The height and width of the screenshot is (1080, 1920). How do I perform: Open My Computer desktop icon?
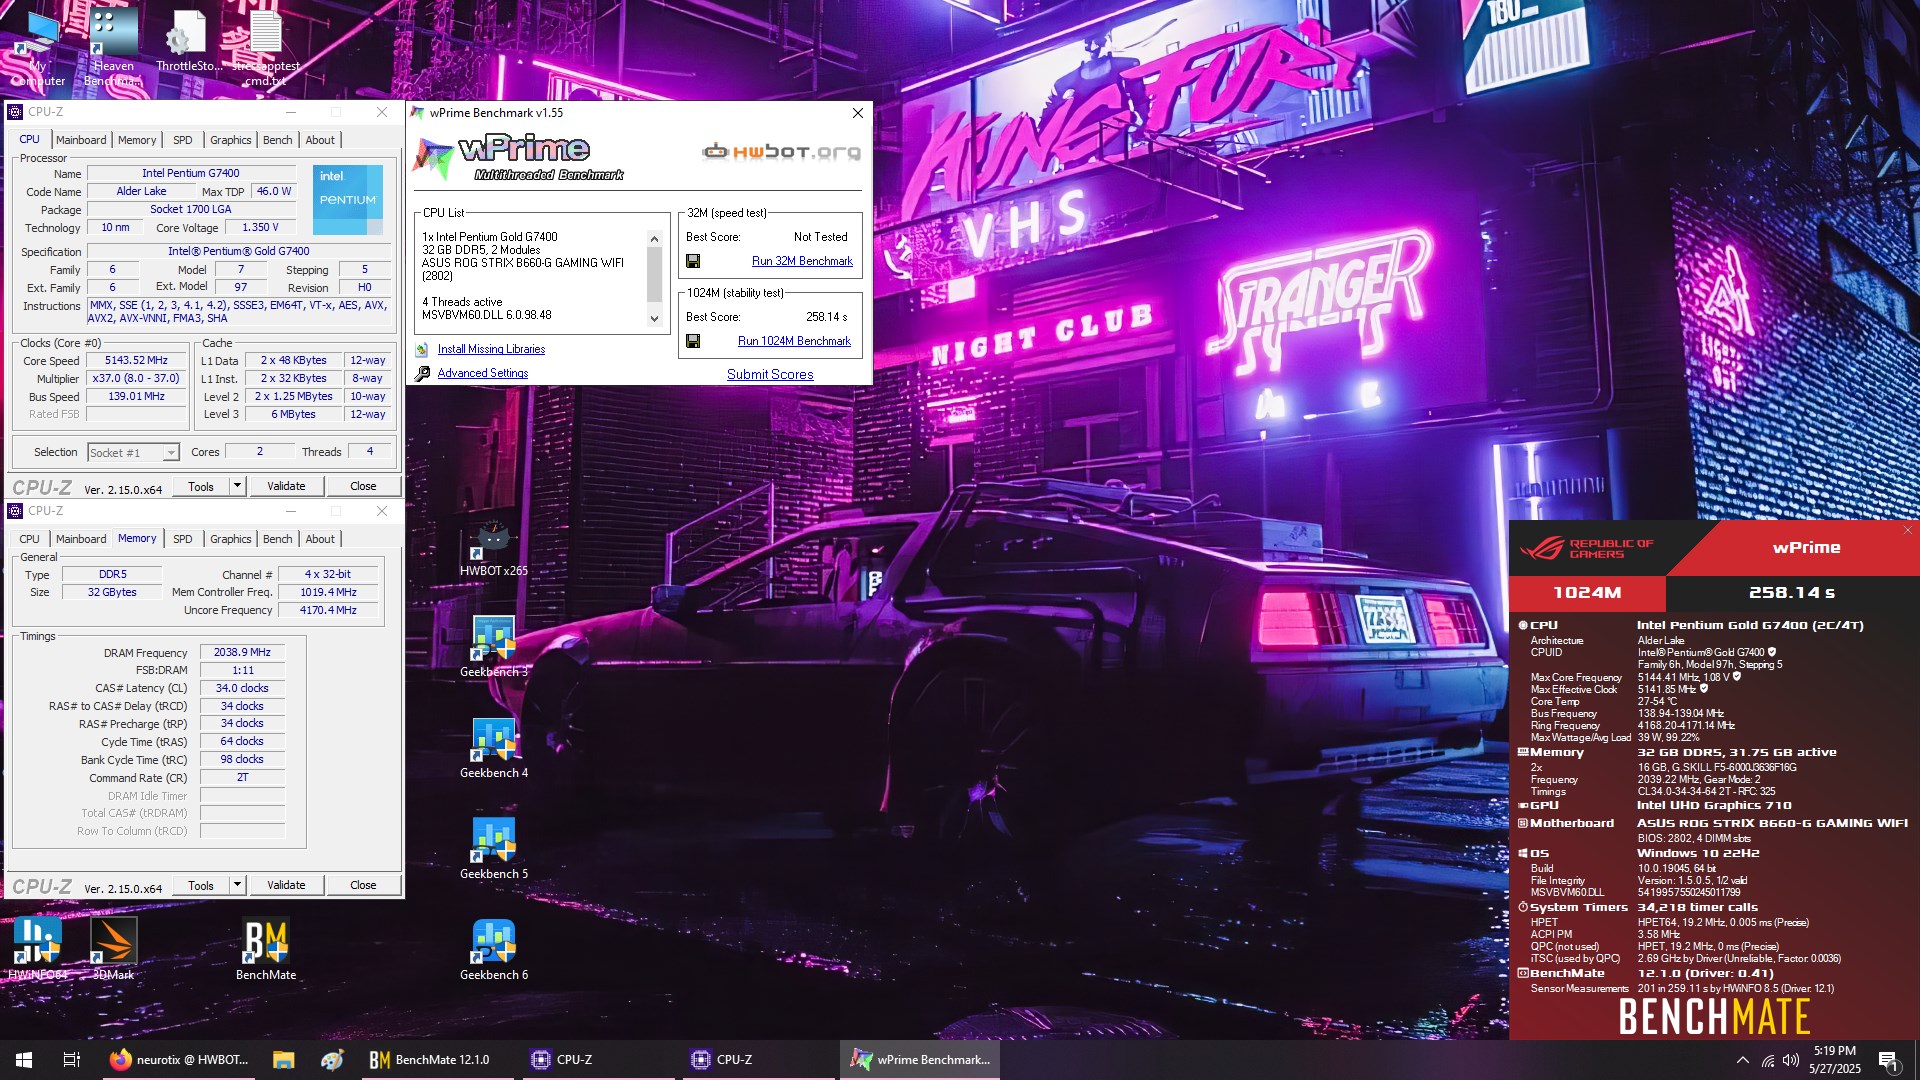[39, 46]
